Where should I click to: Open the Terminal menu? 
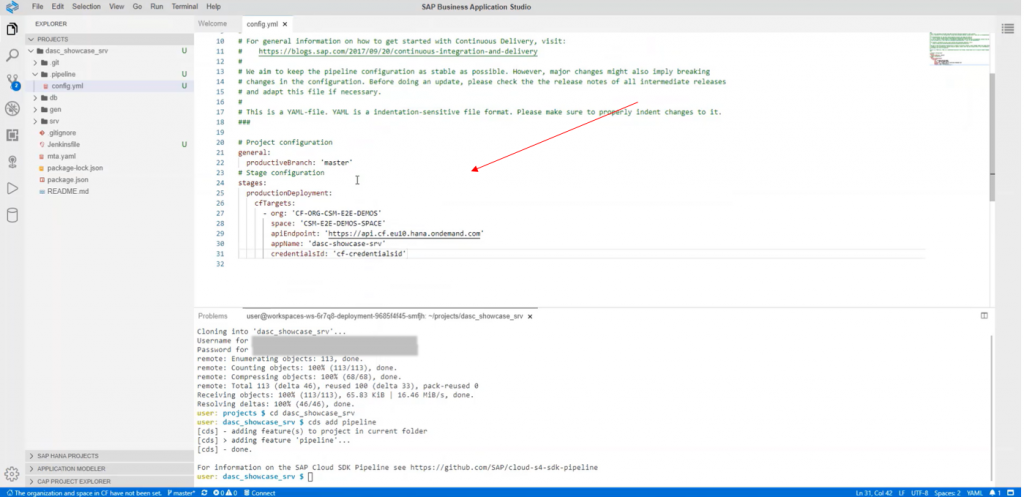(185, 7)
